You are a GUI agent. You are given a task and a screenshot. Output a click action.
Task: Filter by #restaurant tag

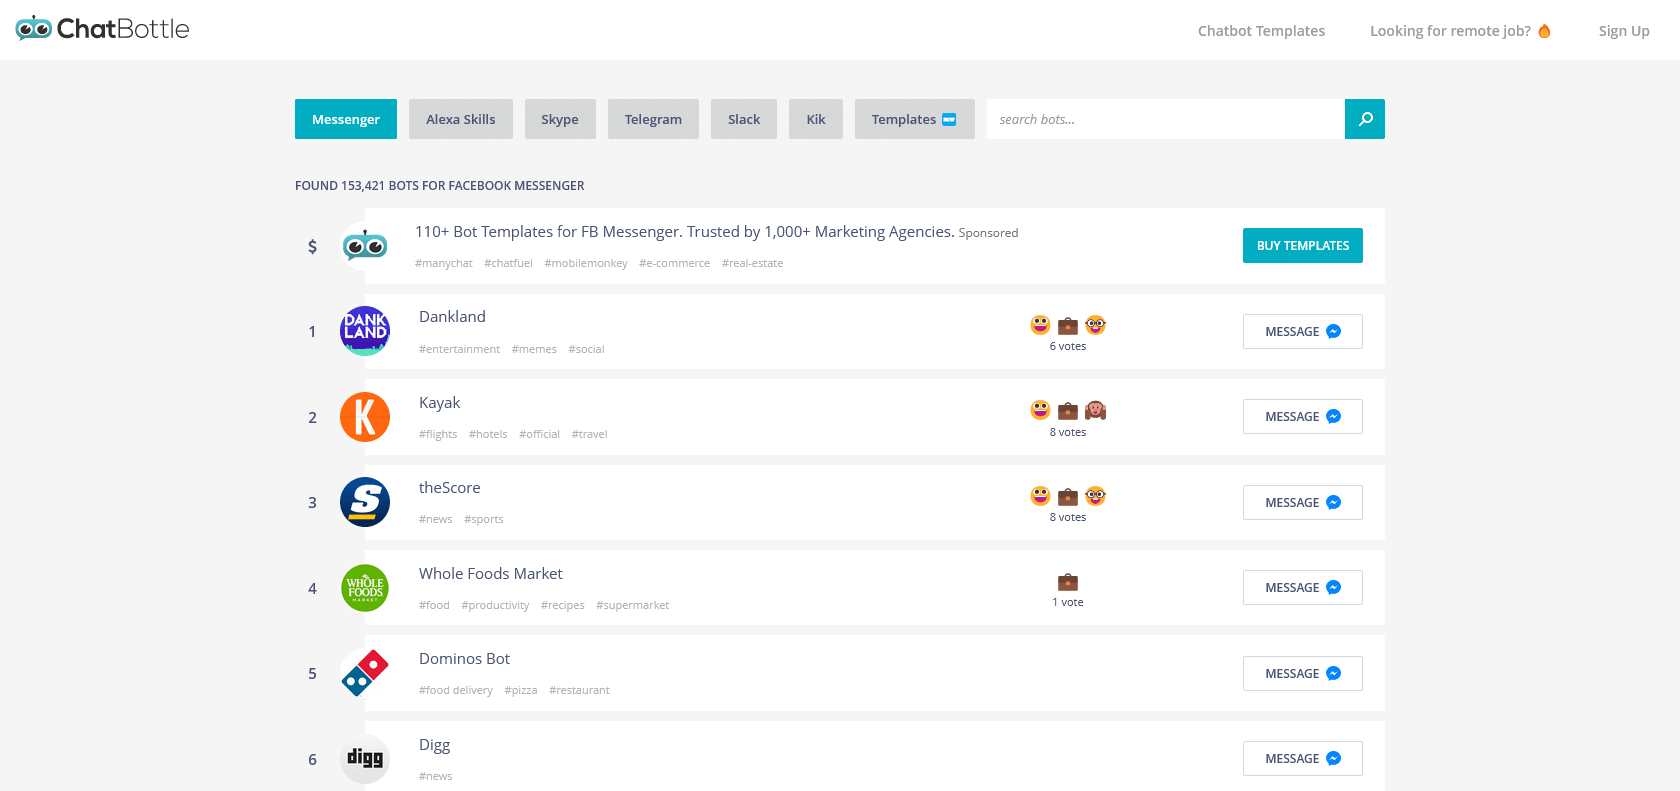coord(579,691)
